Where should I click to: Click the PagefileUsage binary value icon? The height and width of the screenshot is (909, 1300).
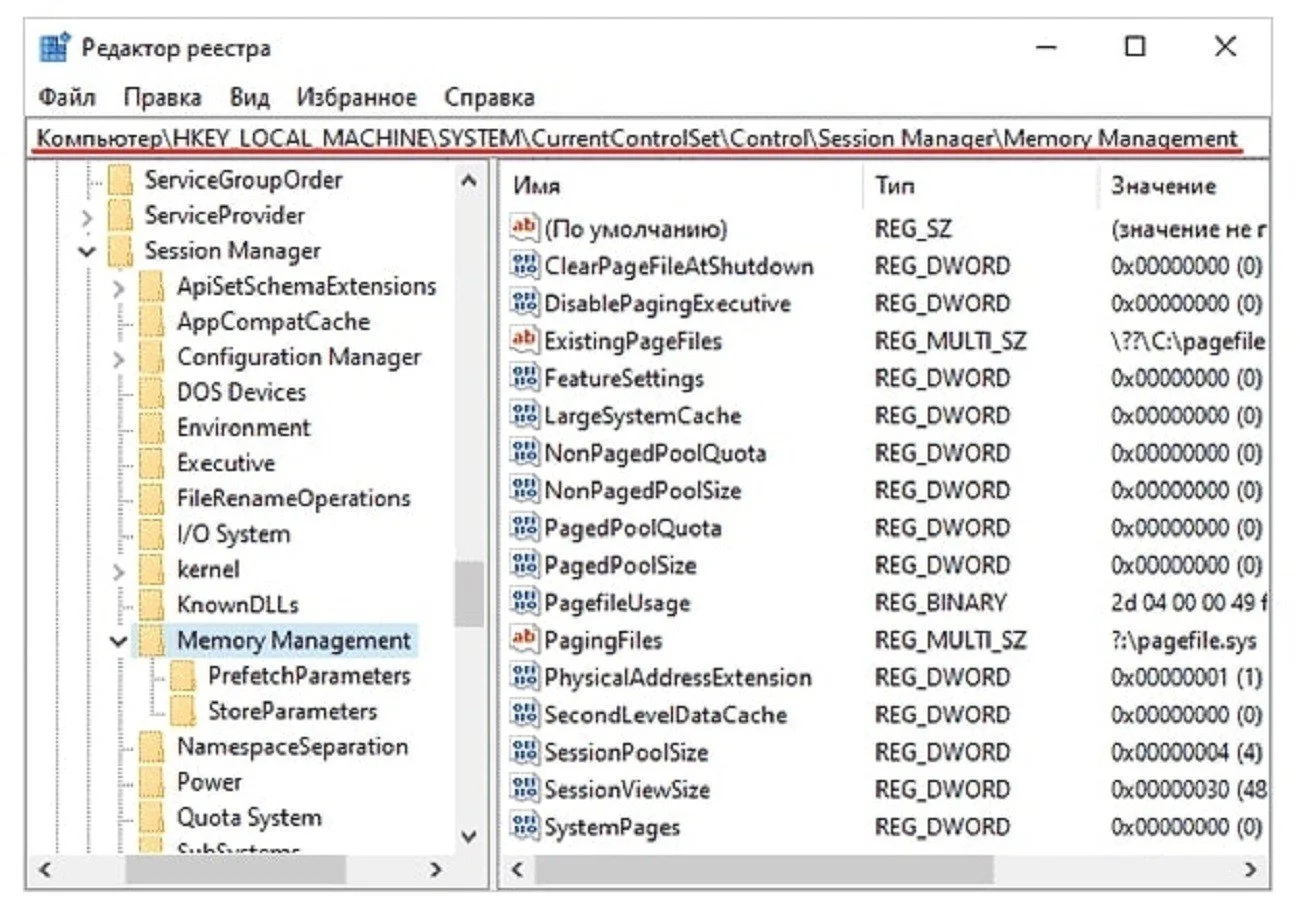tap(524, 602)
